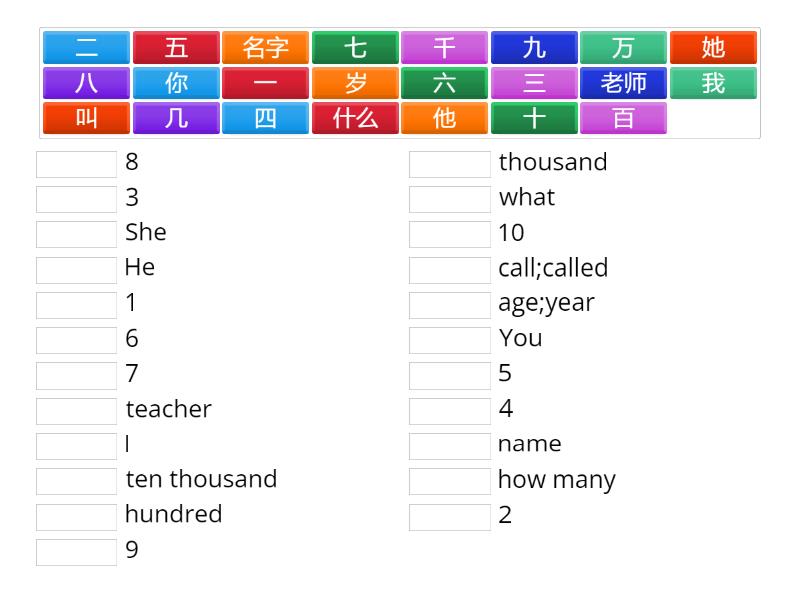This screenshot has height=600, width=800.
Task: Click the answer box next to "name"
Action: click(450, 446)
